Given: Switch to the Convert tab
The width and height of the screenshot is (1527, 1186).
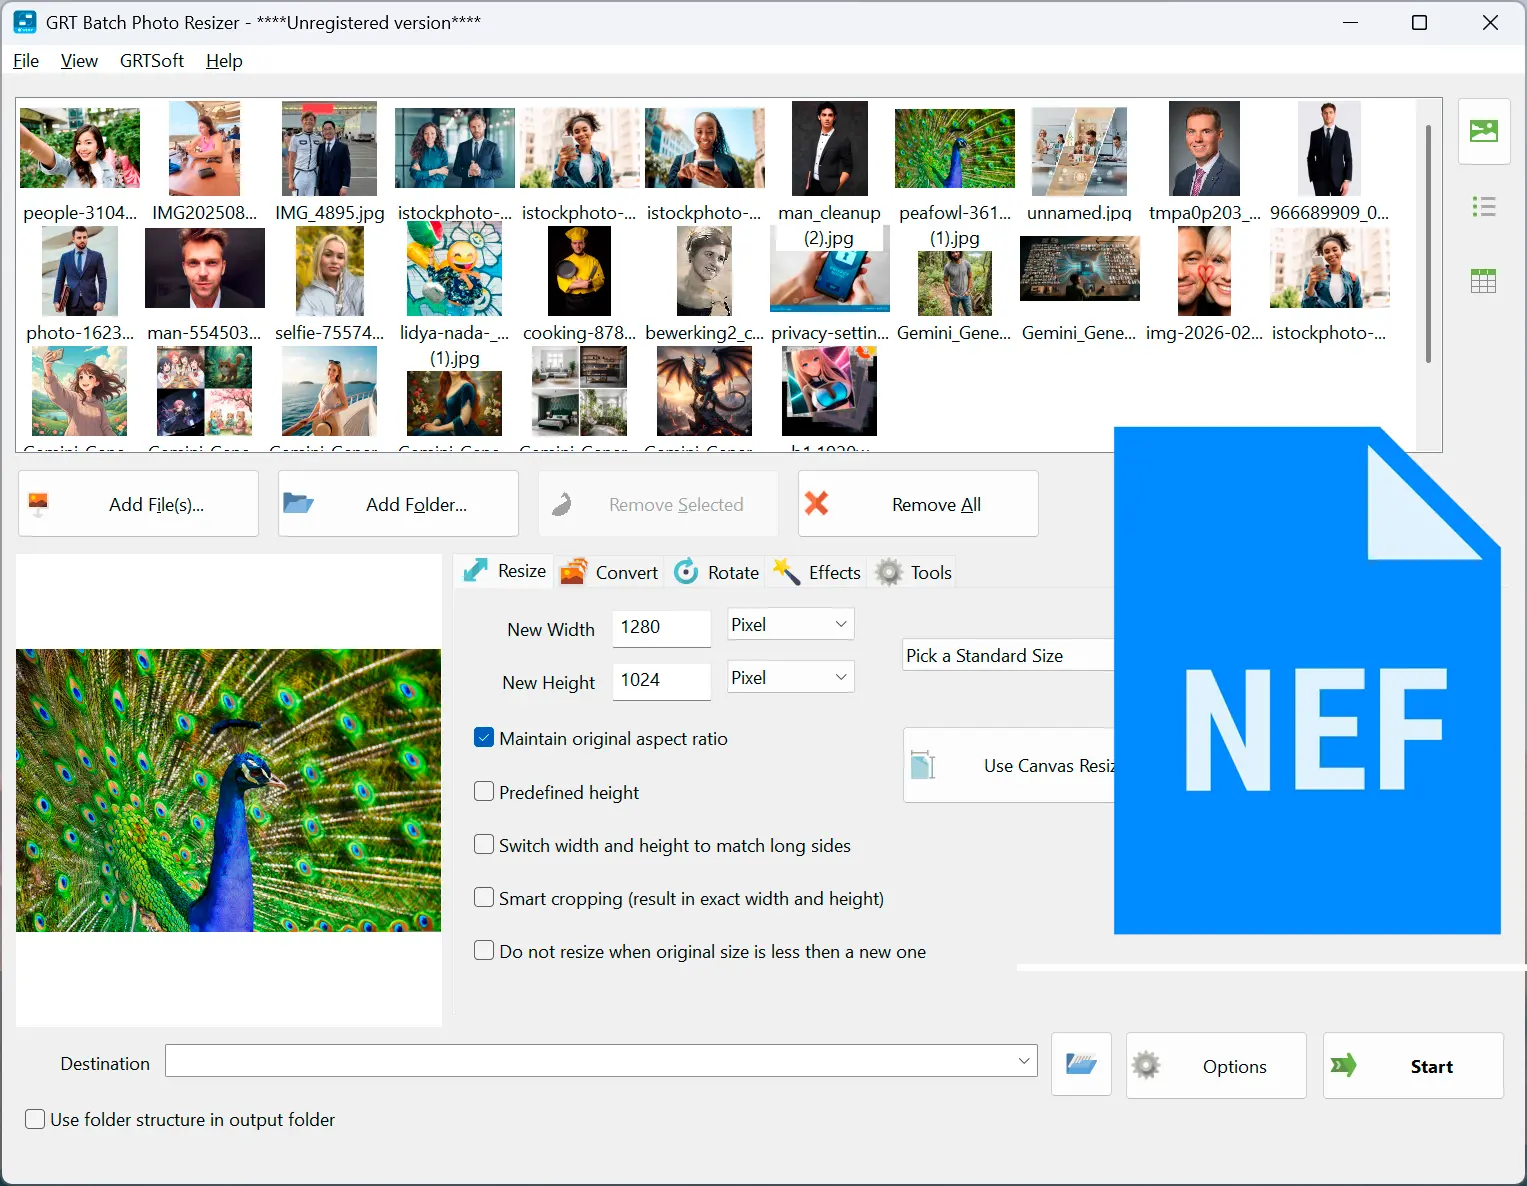Looking at the screenshot, I should (610, 572).
